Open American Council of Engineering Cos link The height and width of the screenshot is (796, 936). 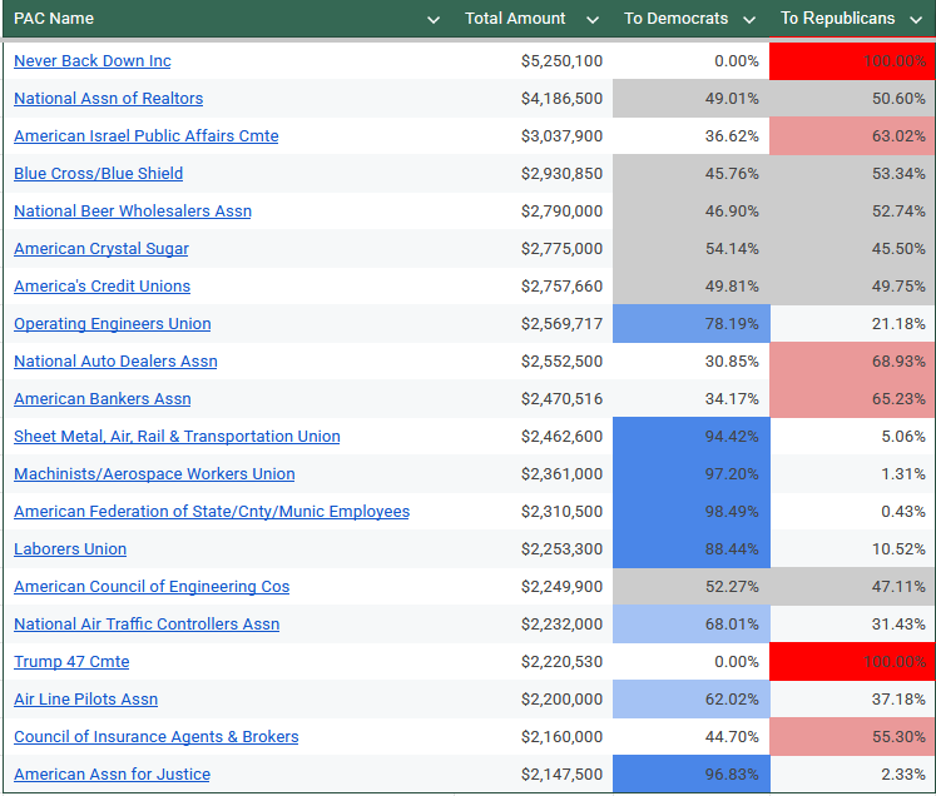pyautogui.click(x=152, y=587)
